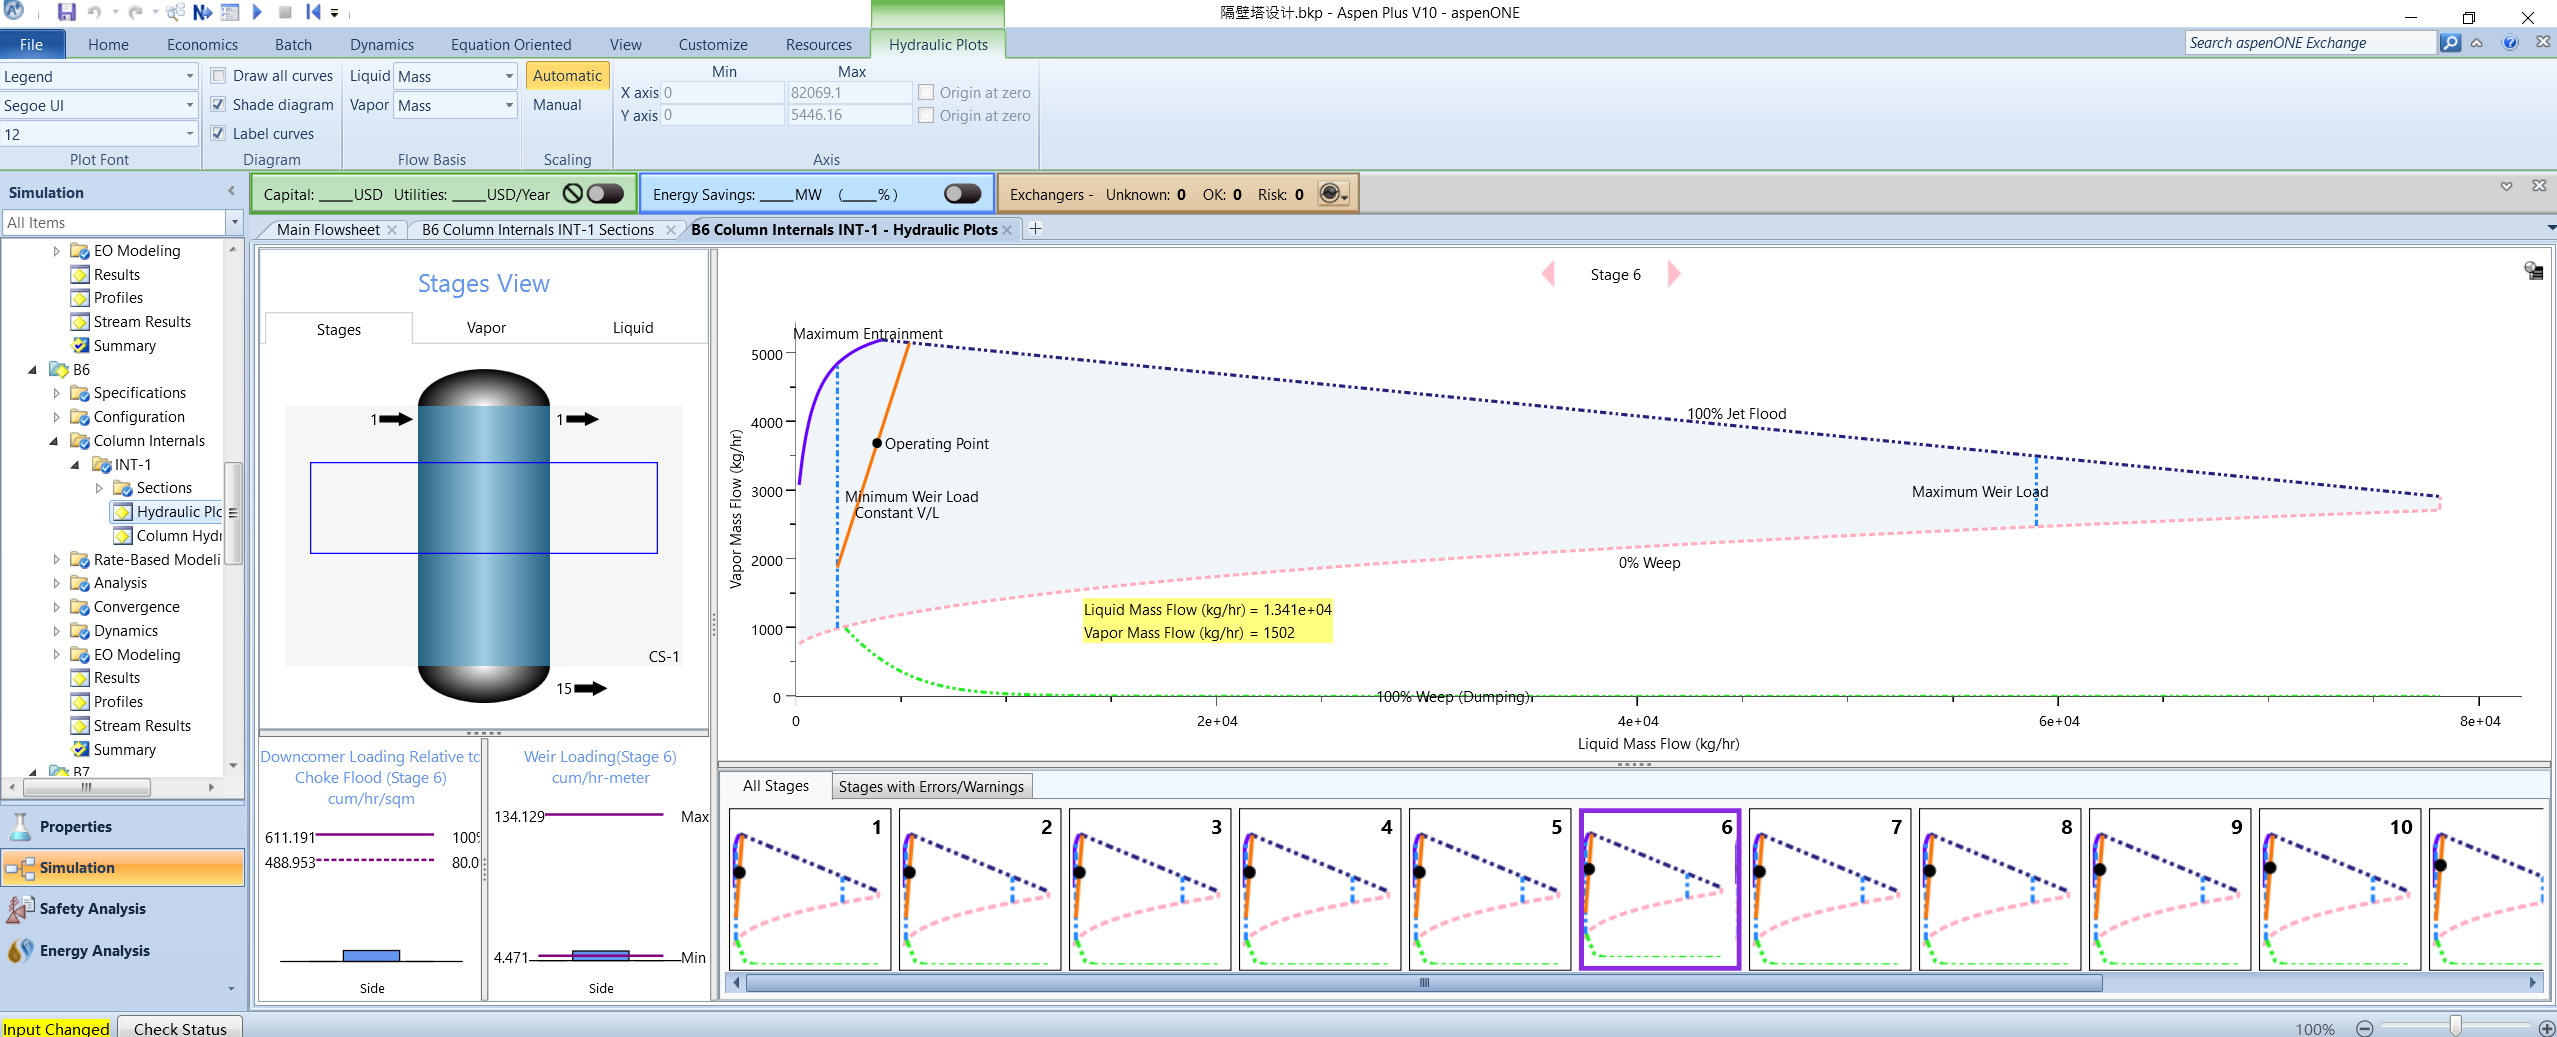Click the Redo arrow in the quick access toolbar
This screenshot has height=1037, width=2557.
click(136, 12)
